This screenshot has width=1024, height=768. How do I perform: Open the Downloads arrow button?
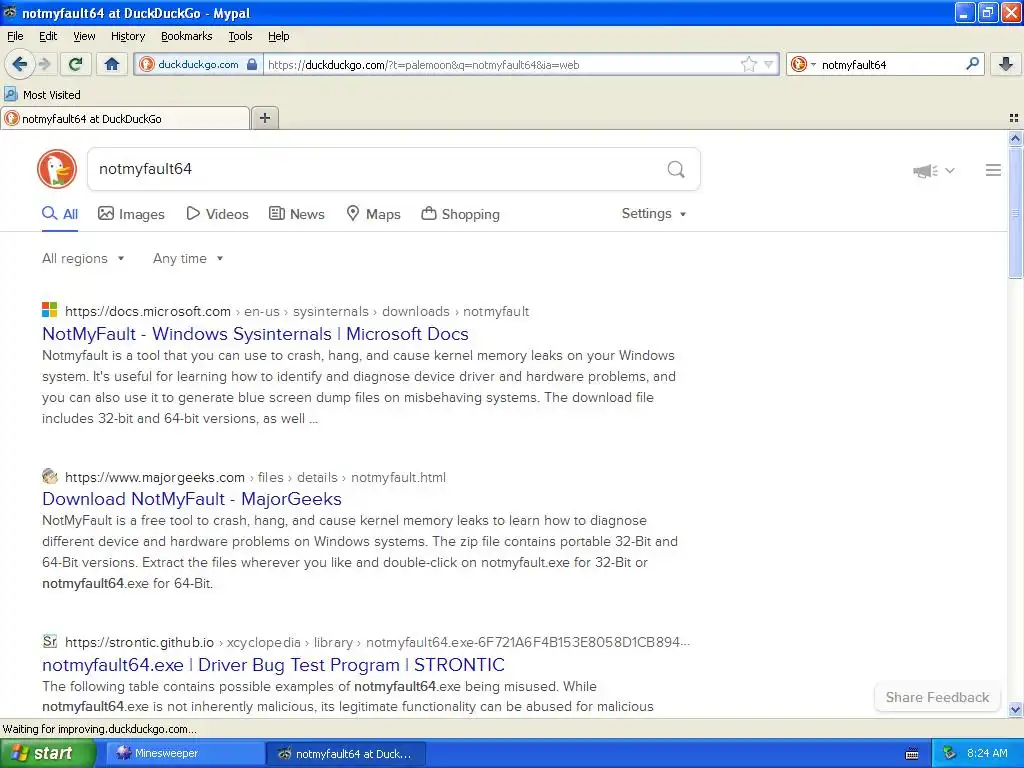tap(1006, 64)
